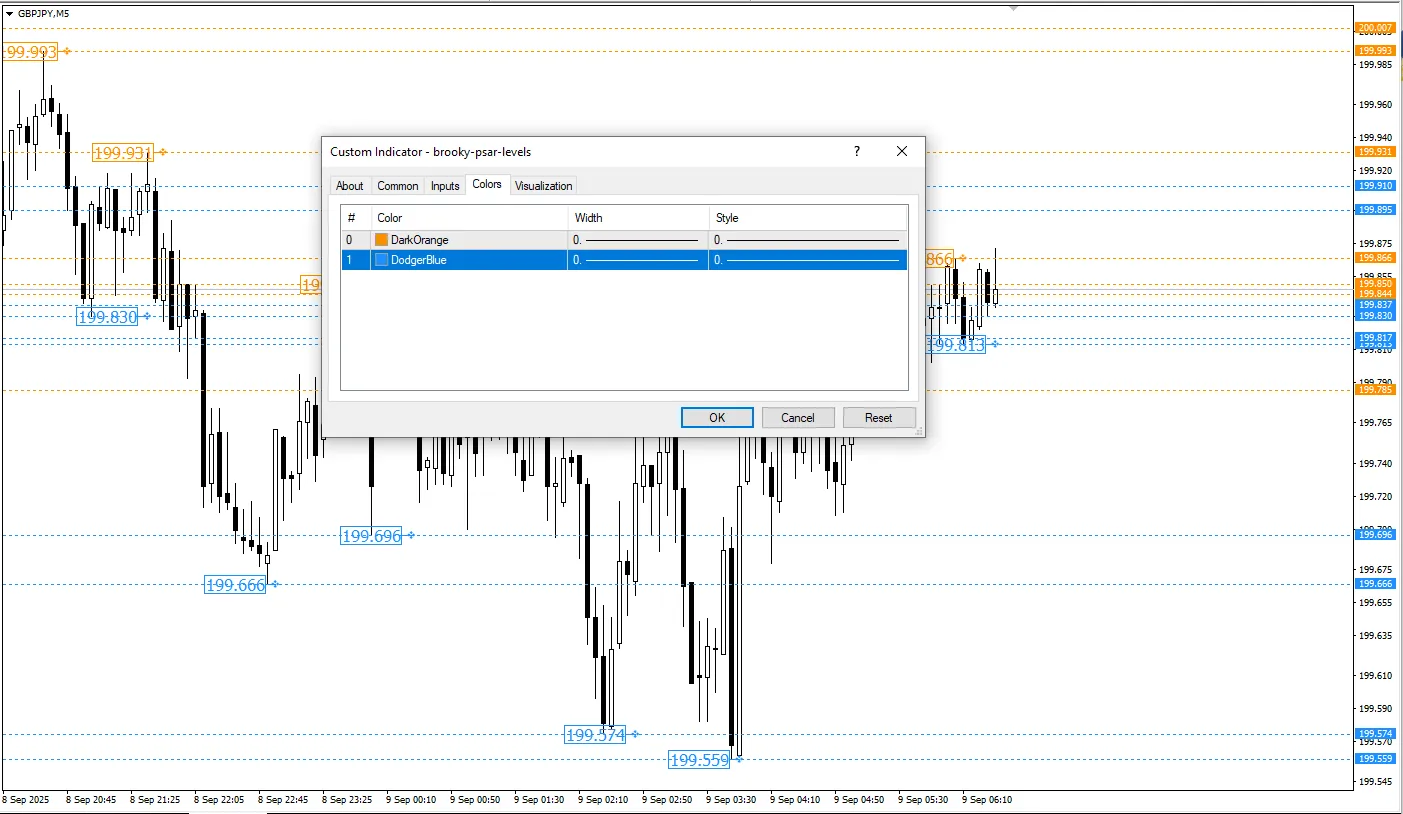Click the 199.895 tag on price axis
Image resolution: width=1403 pixels, height=814 pixels.
1375,210
